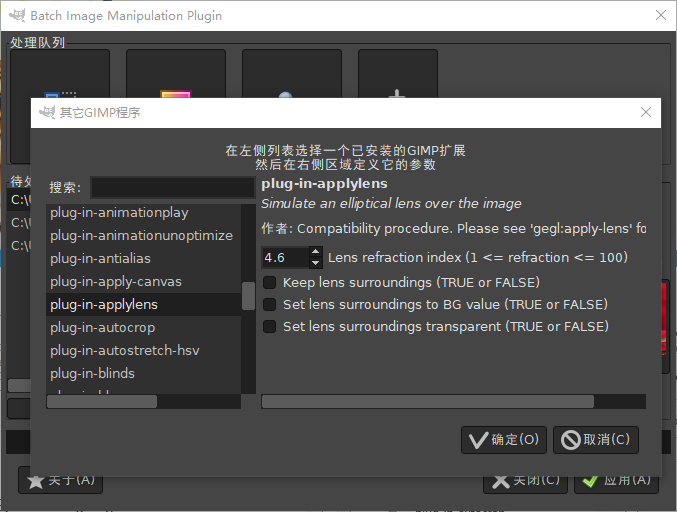The image size is (677, 512).
Task: Click the add (+) queue item tile
Action: [398, 73]
